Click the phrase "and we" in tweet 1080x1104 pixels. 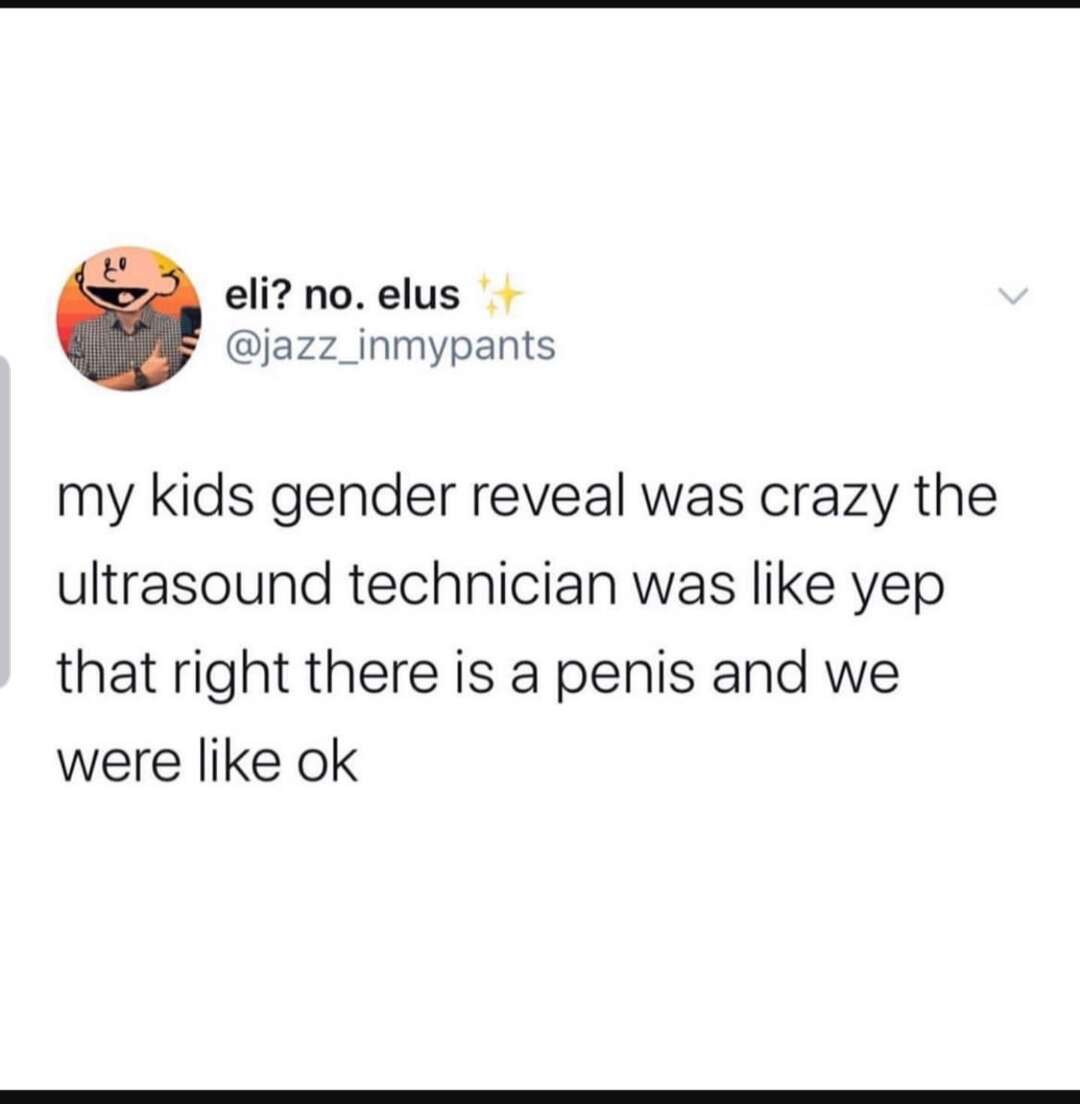pos(805,672)
